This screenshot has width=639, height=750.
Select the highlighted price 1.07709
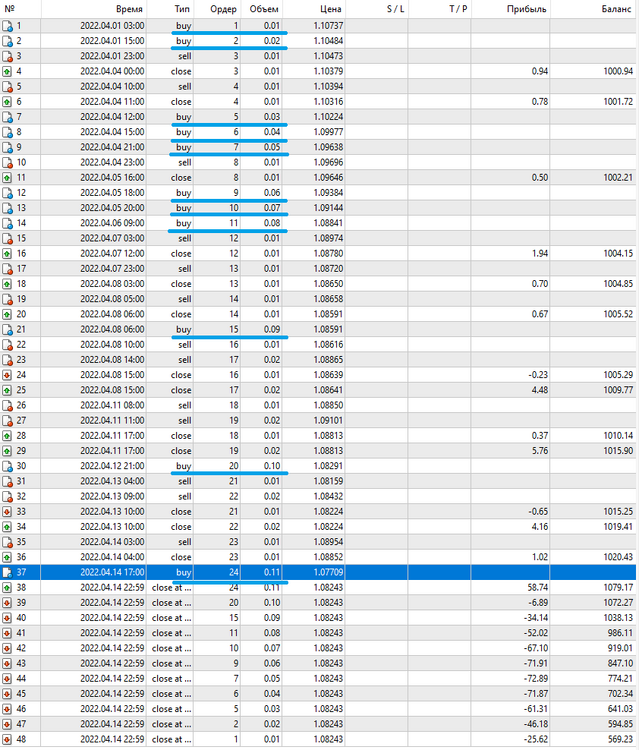pyautogui.click(x=328, y=573)
